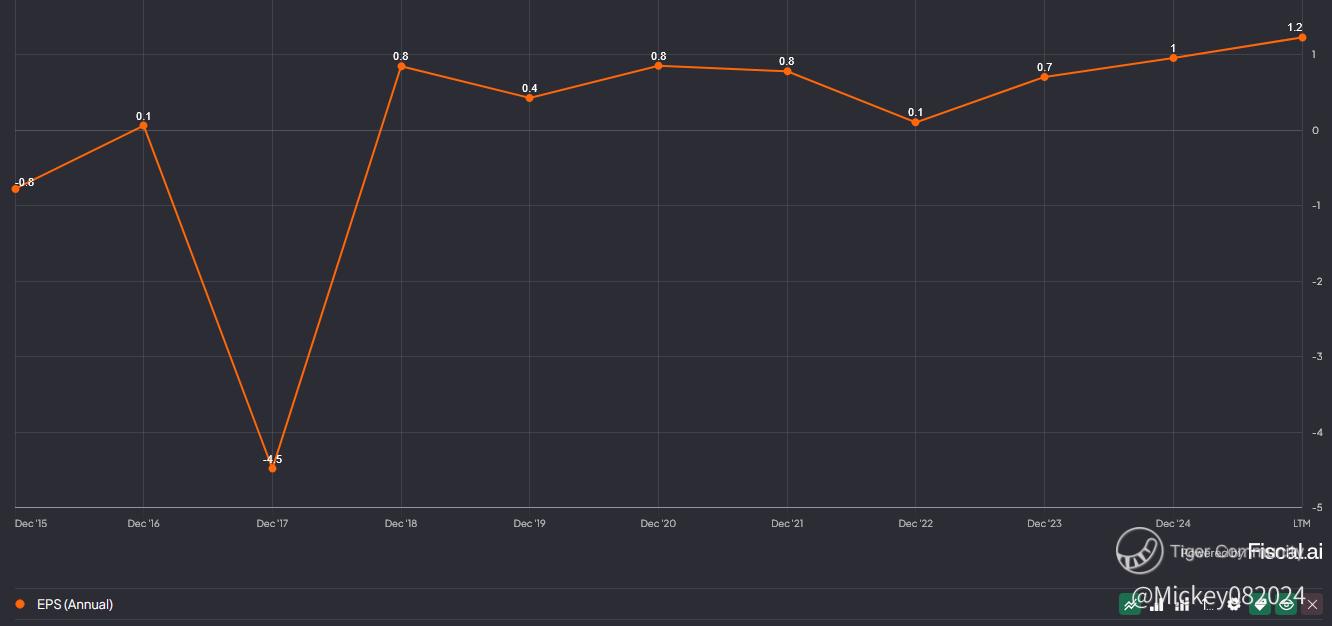Click the Dec '23 x-axis label
Screen dimensions: 1332x626
1044,523
